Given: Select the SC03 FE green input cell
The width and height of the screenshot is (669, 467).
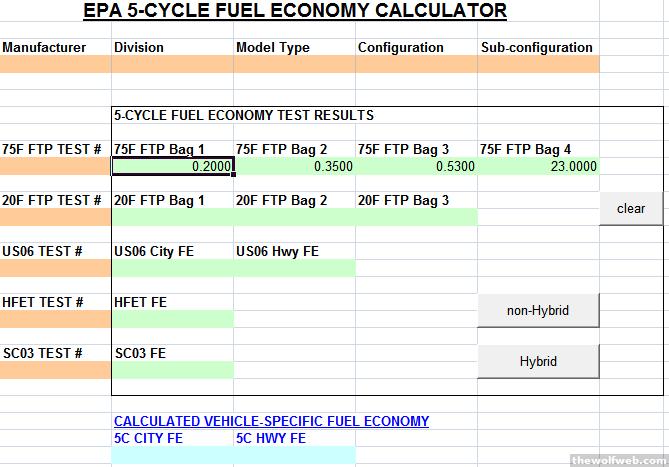Looking at the screenshot, I should 173,370.
